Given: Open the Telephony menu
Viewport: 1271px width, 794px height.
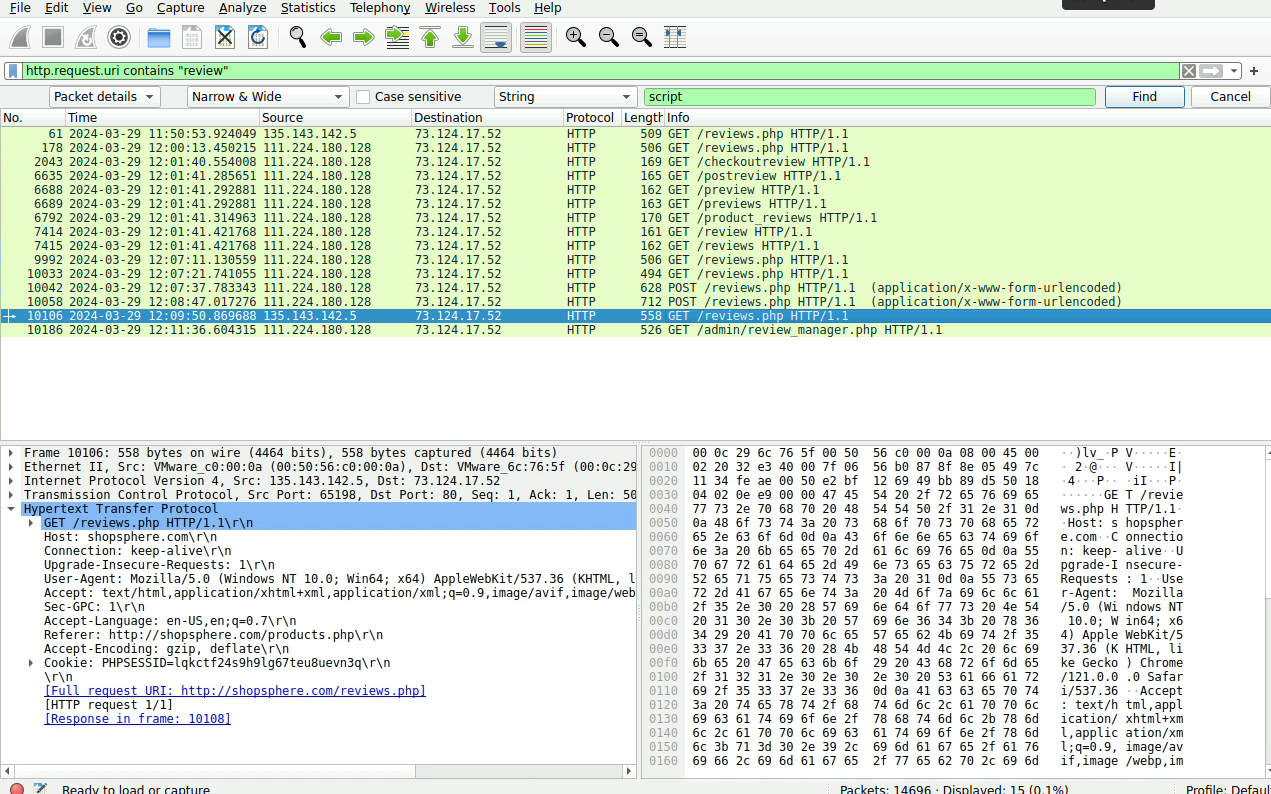Looking at the screenshot, I should [x=380, y=8].
